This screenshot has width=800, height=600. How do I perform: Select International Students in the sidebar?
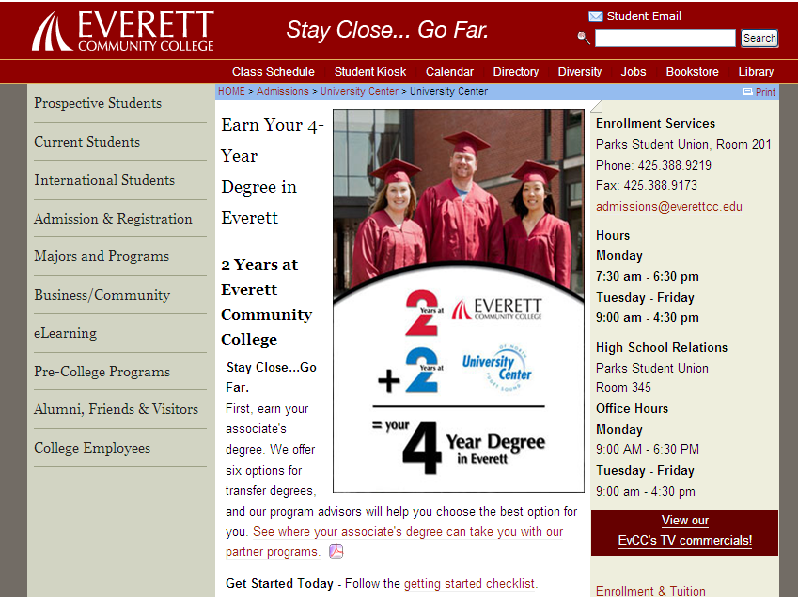pos(105,180)
